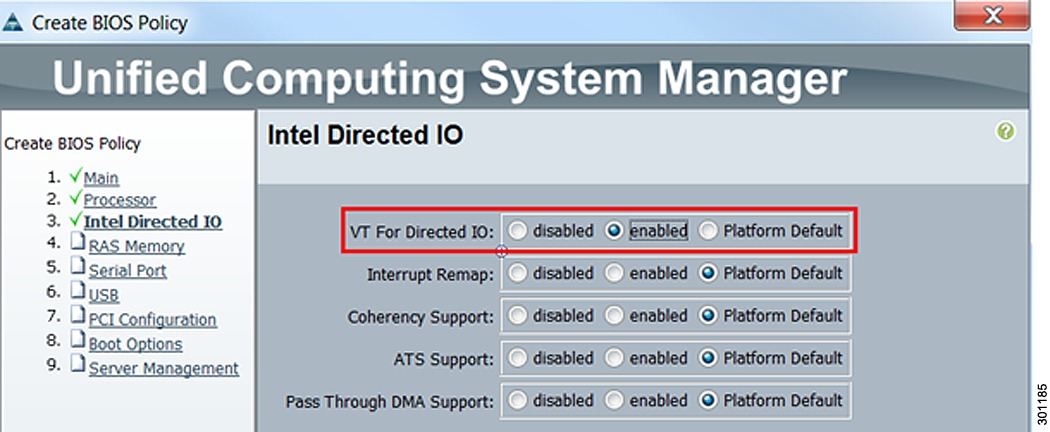Click the Cisco logo icon in title bar
This screenshot has height=432, width=1050.
(12, 22)
